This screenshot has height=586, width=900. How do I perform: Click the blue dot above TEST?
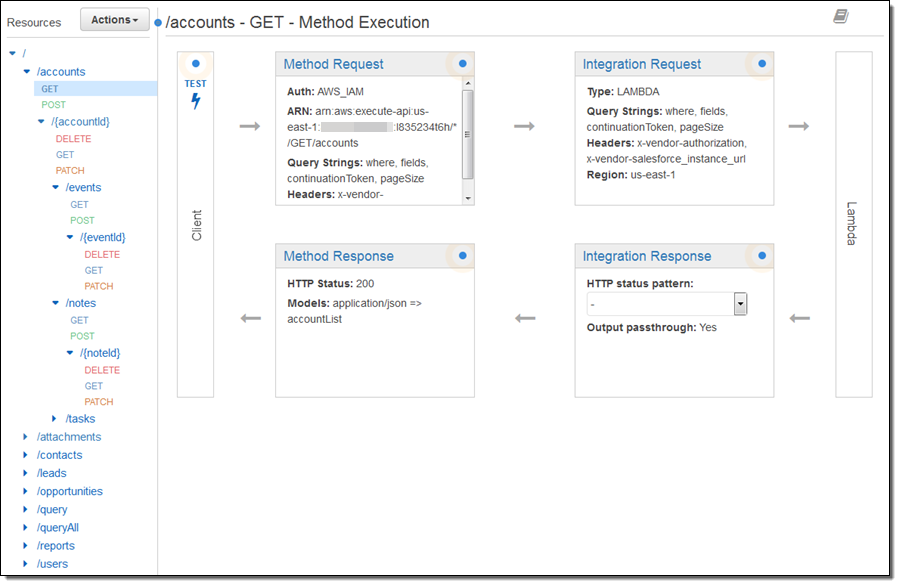click(196, 63)
